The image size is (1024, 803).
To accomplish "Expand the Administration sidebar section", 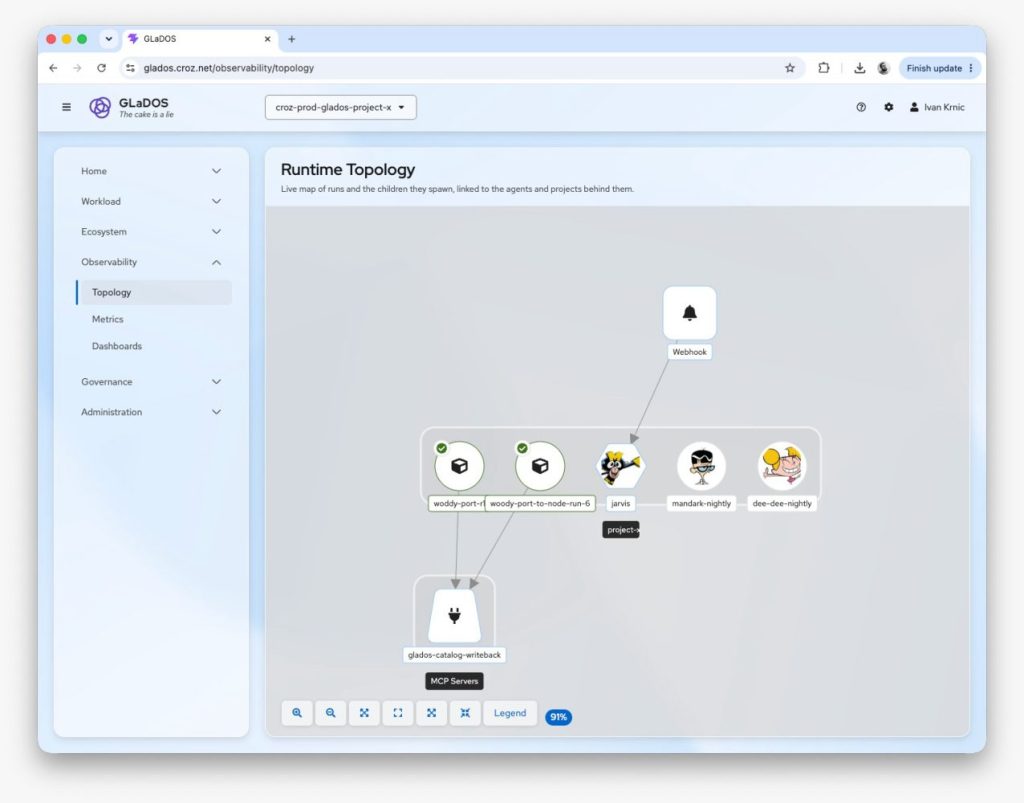I will coord(151,412).
